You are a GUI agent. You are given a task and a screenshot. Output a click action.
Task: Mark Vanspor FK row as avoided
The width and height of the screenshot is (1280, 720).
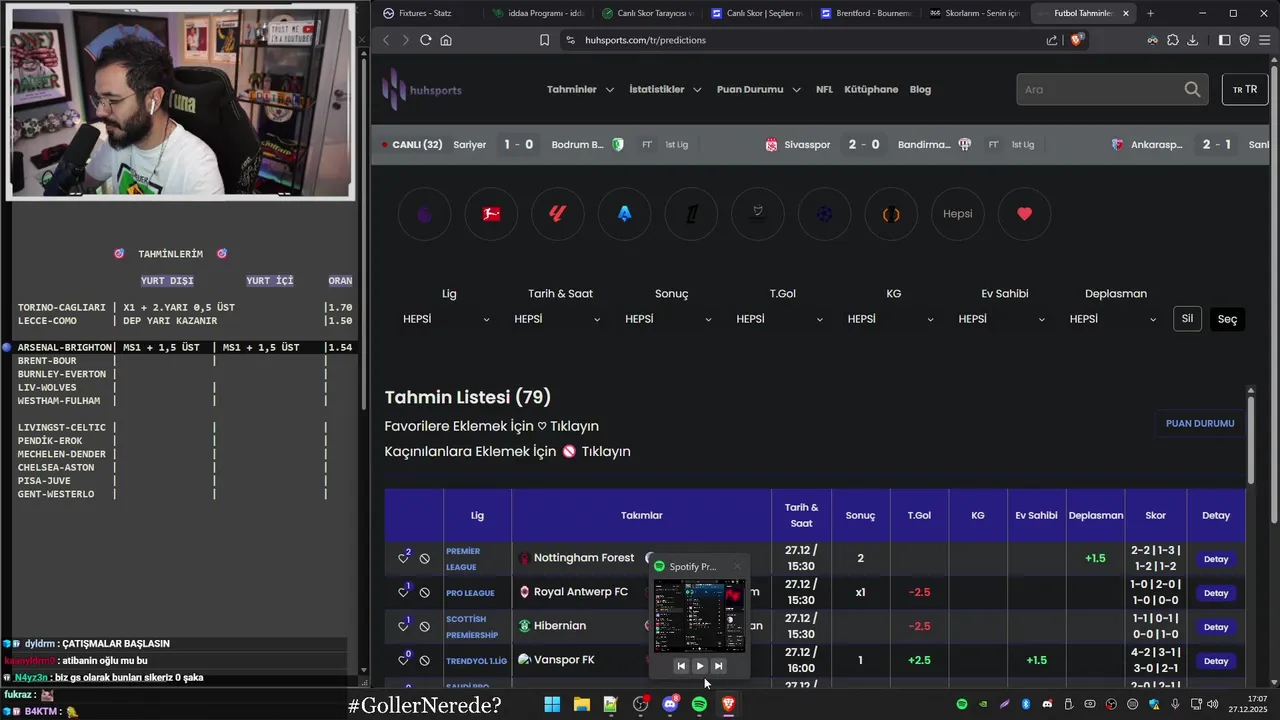click(x=424, y=661)
